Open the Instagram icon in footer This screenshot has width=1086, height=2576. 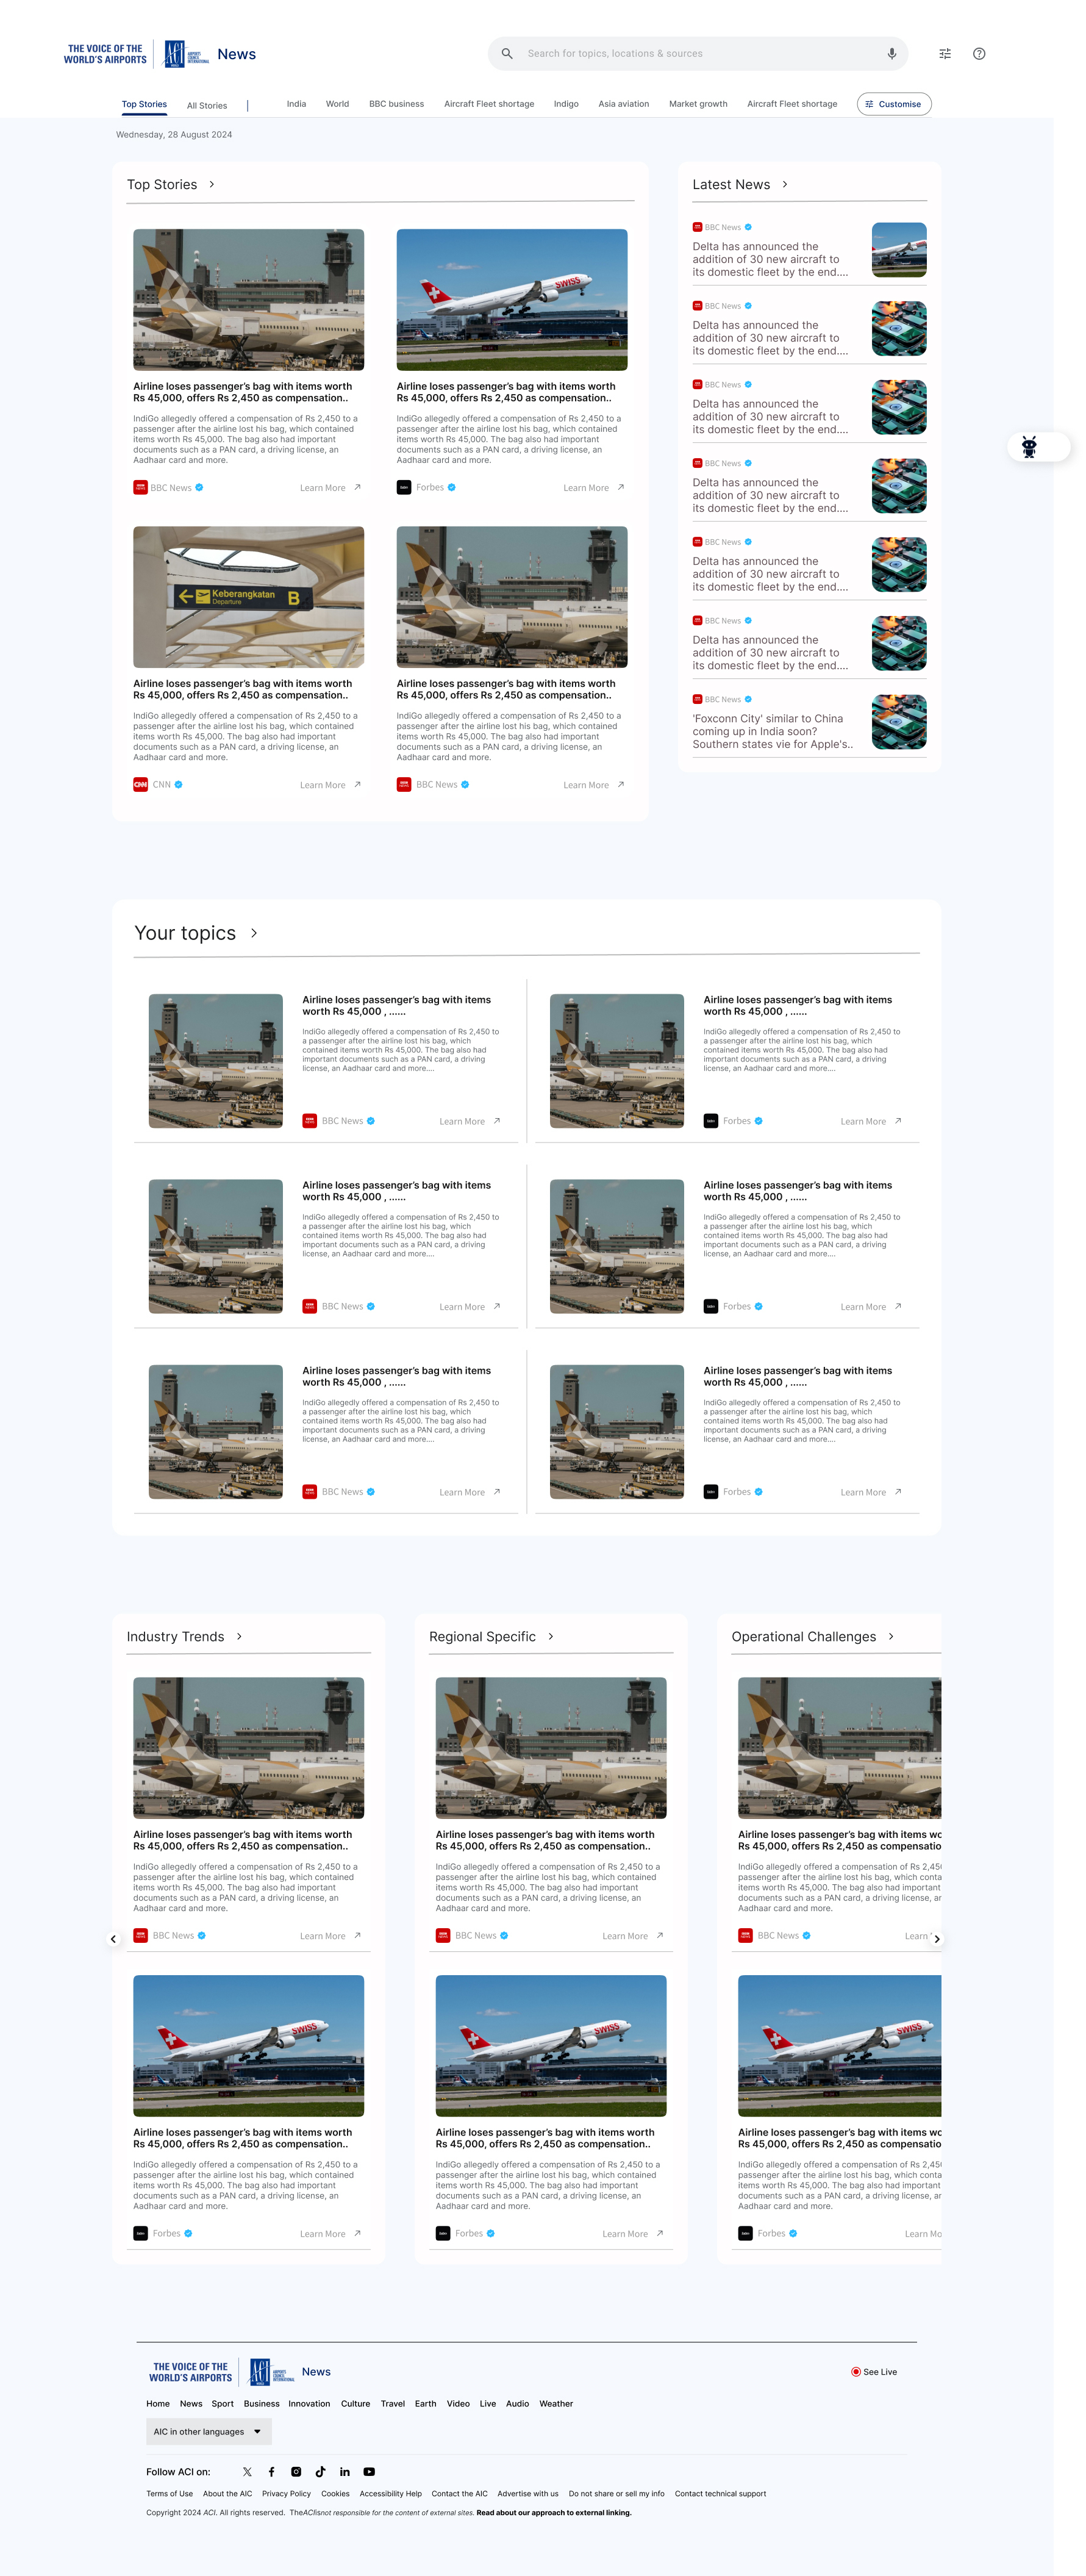point(296,2471)
